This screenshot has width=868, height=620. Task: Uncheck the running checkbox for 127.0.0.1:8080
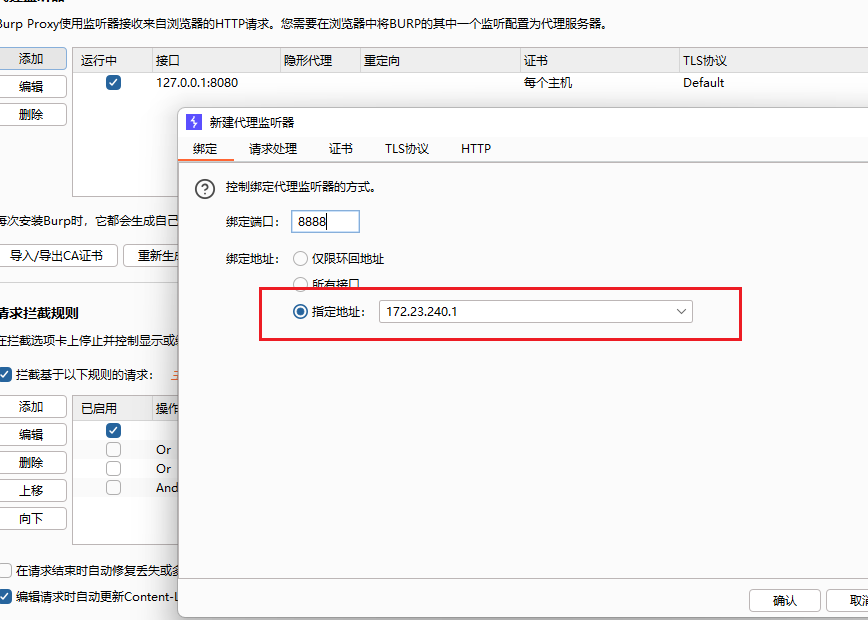click(x=113, y=83)
